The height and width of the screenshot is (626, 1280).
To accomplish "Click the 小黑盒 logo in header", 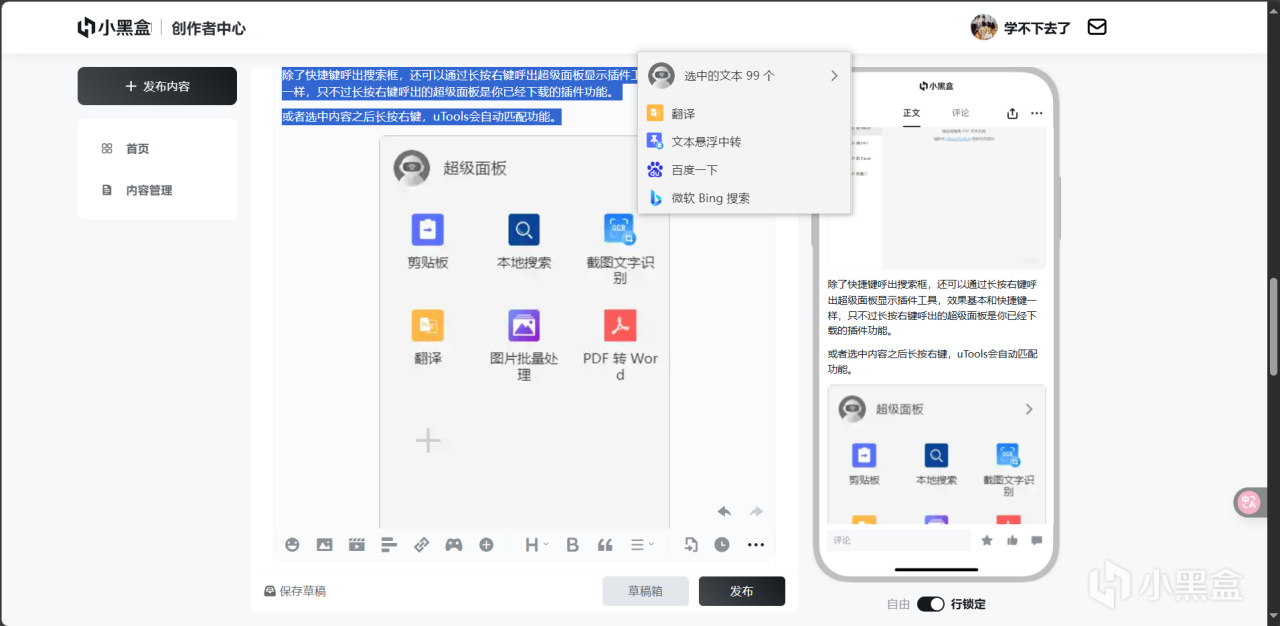I will [114, 28].
